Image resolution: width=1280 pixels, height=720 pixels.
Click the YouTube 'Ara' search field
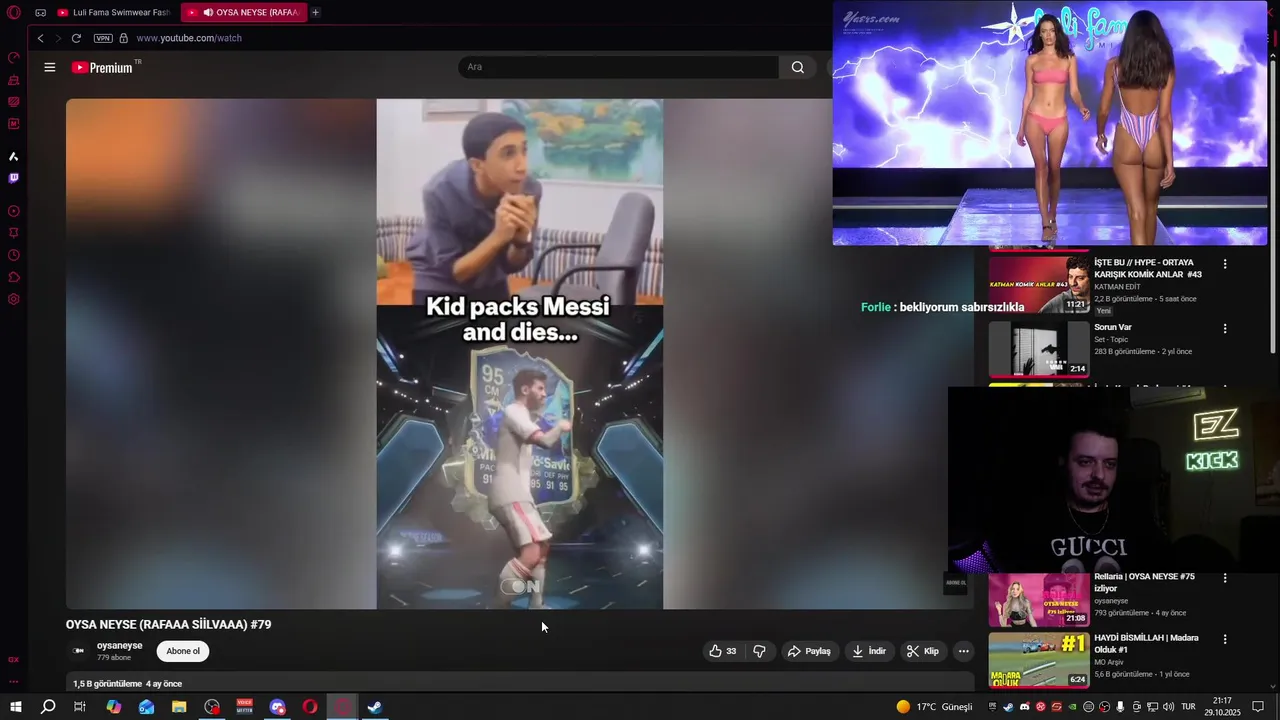[618, 67]
